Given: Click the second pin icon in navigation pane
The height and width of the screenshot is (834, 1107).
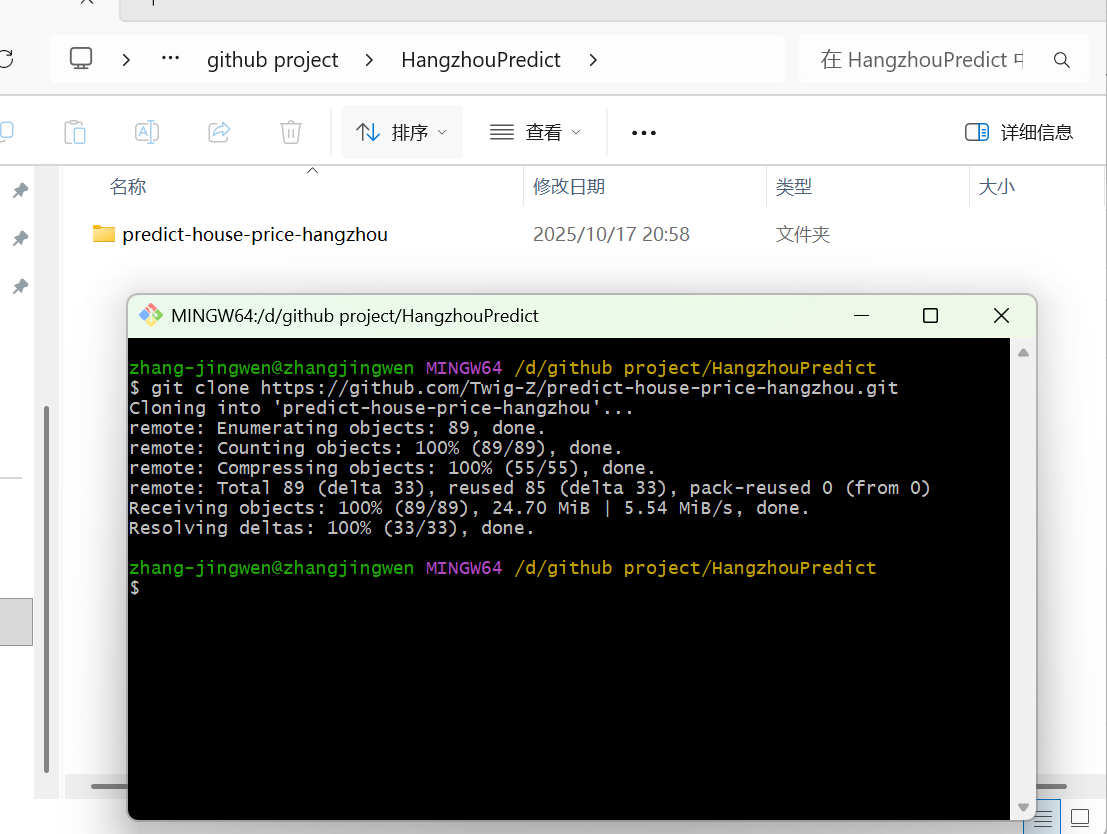Looking at the screenshot, I should tap(20, 238).
